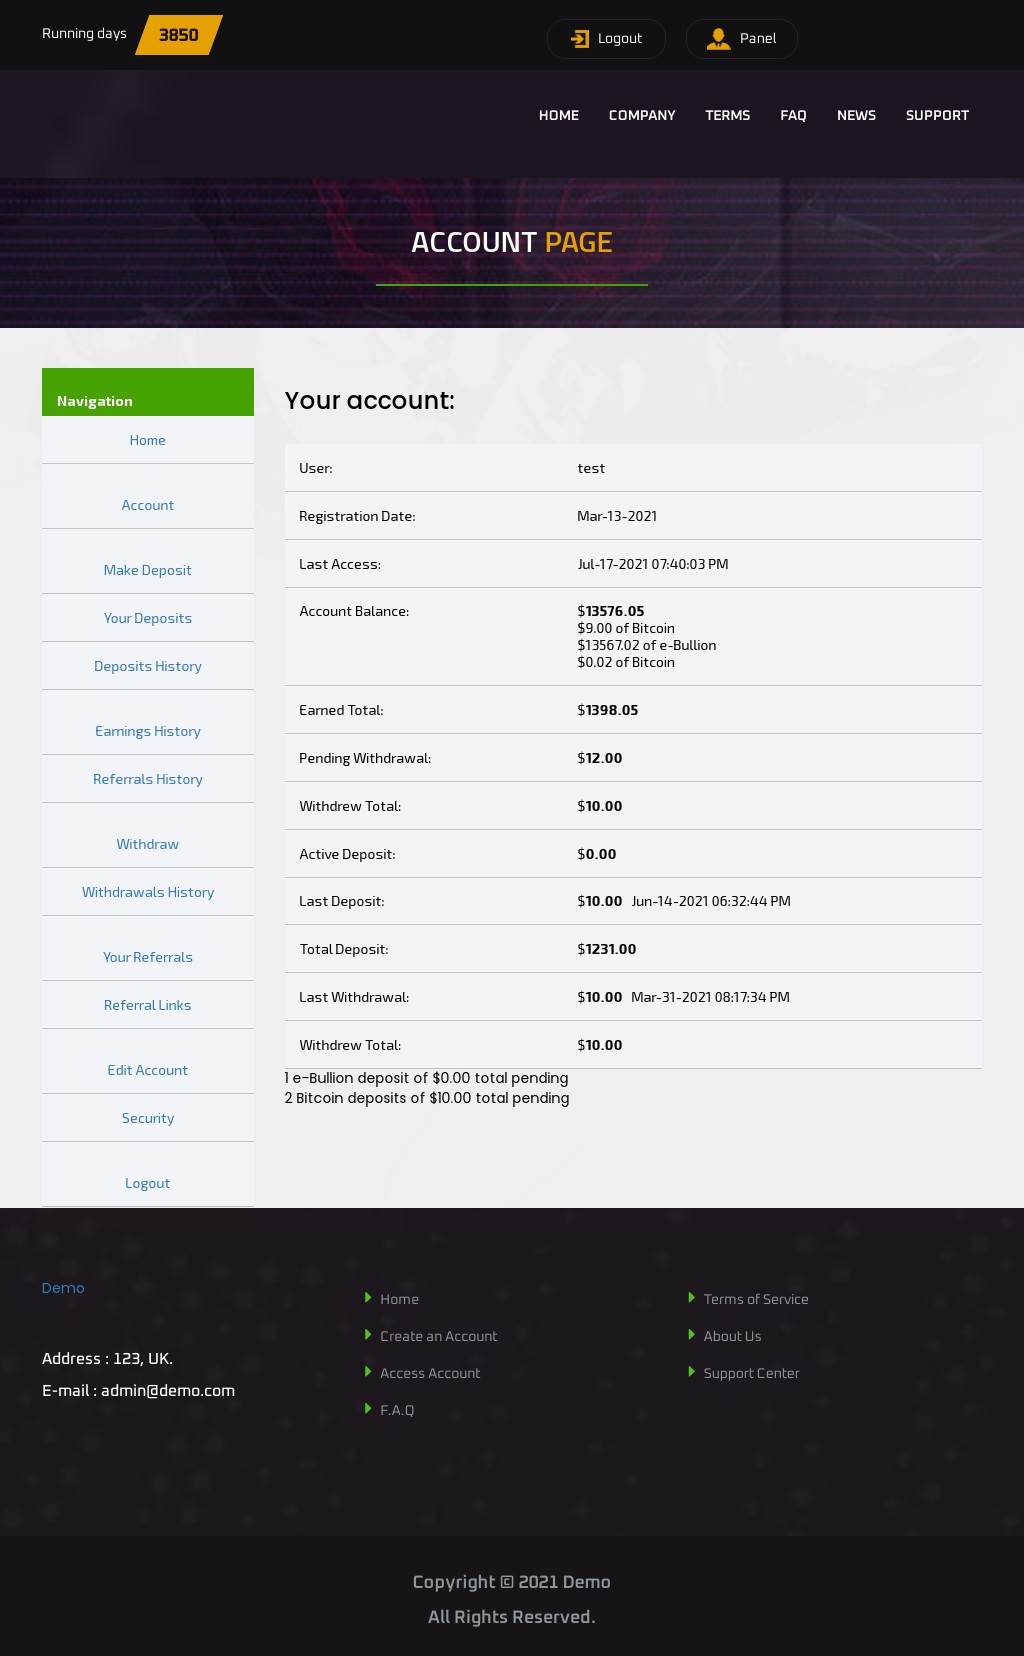This screenshot has height=1656, width=1024.
Task: Open the COMPANY menu item
Action: click(x=642, y=115)
